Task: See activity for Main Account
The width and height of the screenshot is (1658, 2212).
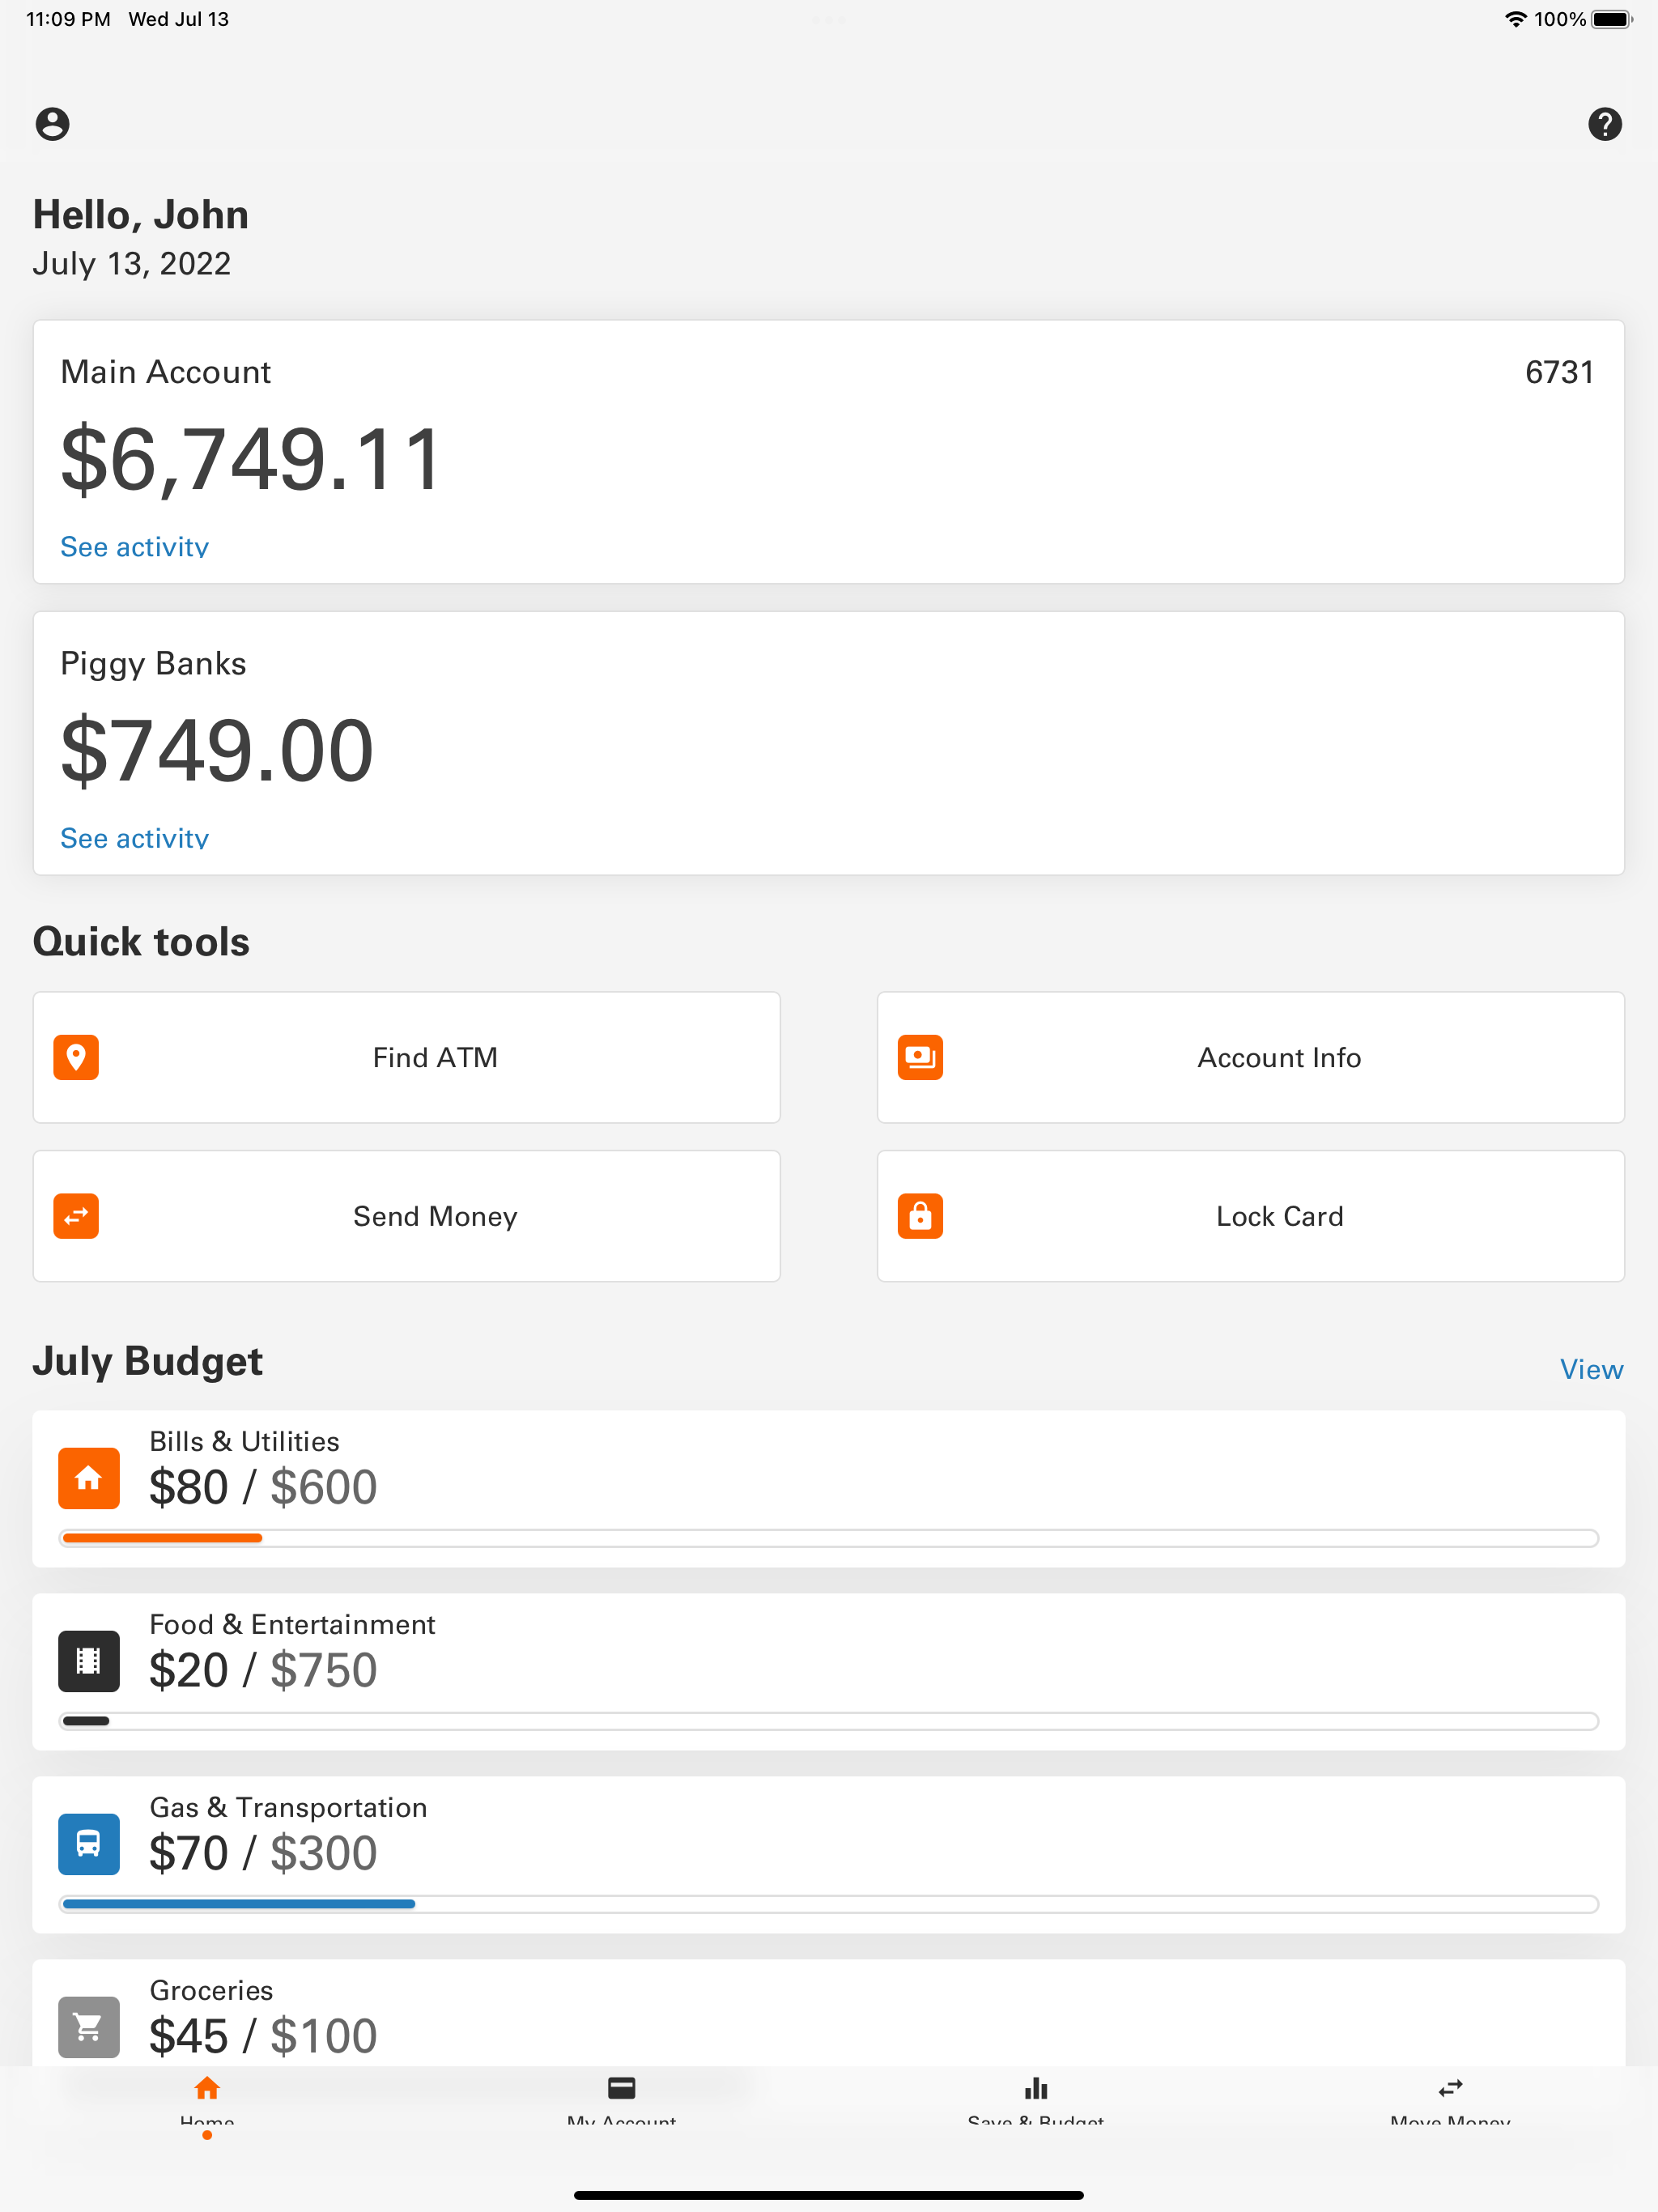Action: 134,546
